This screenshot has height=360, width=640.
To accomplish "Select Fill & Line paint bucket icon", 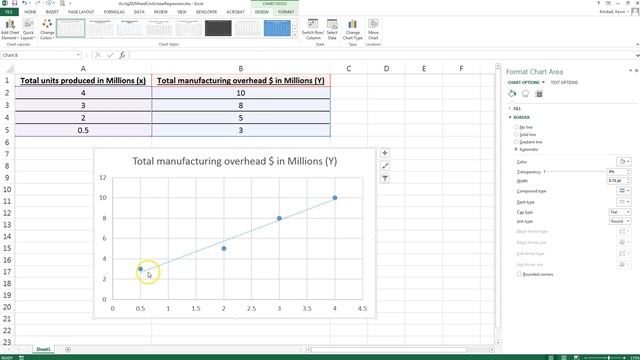I will click(x=512, y=94).
